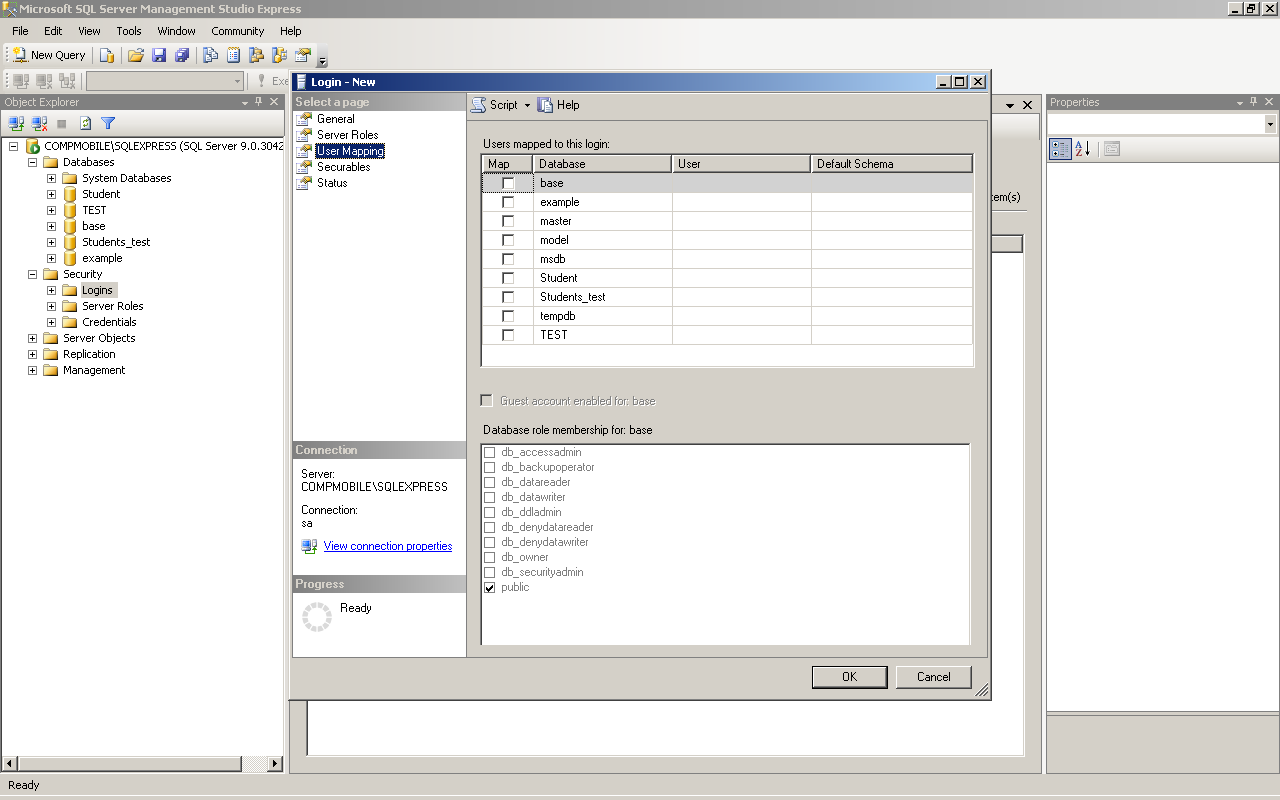Click the Template Explorer toolbar icon
Viewport: 1280px width, 800px height.
coord(280,55)
